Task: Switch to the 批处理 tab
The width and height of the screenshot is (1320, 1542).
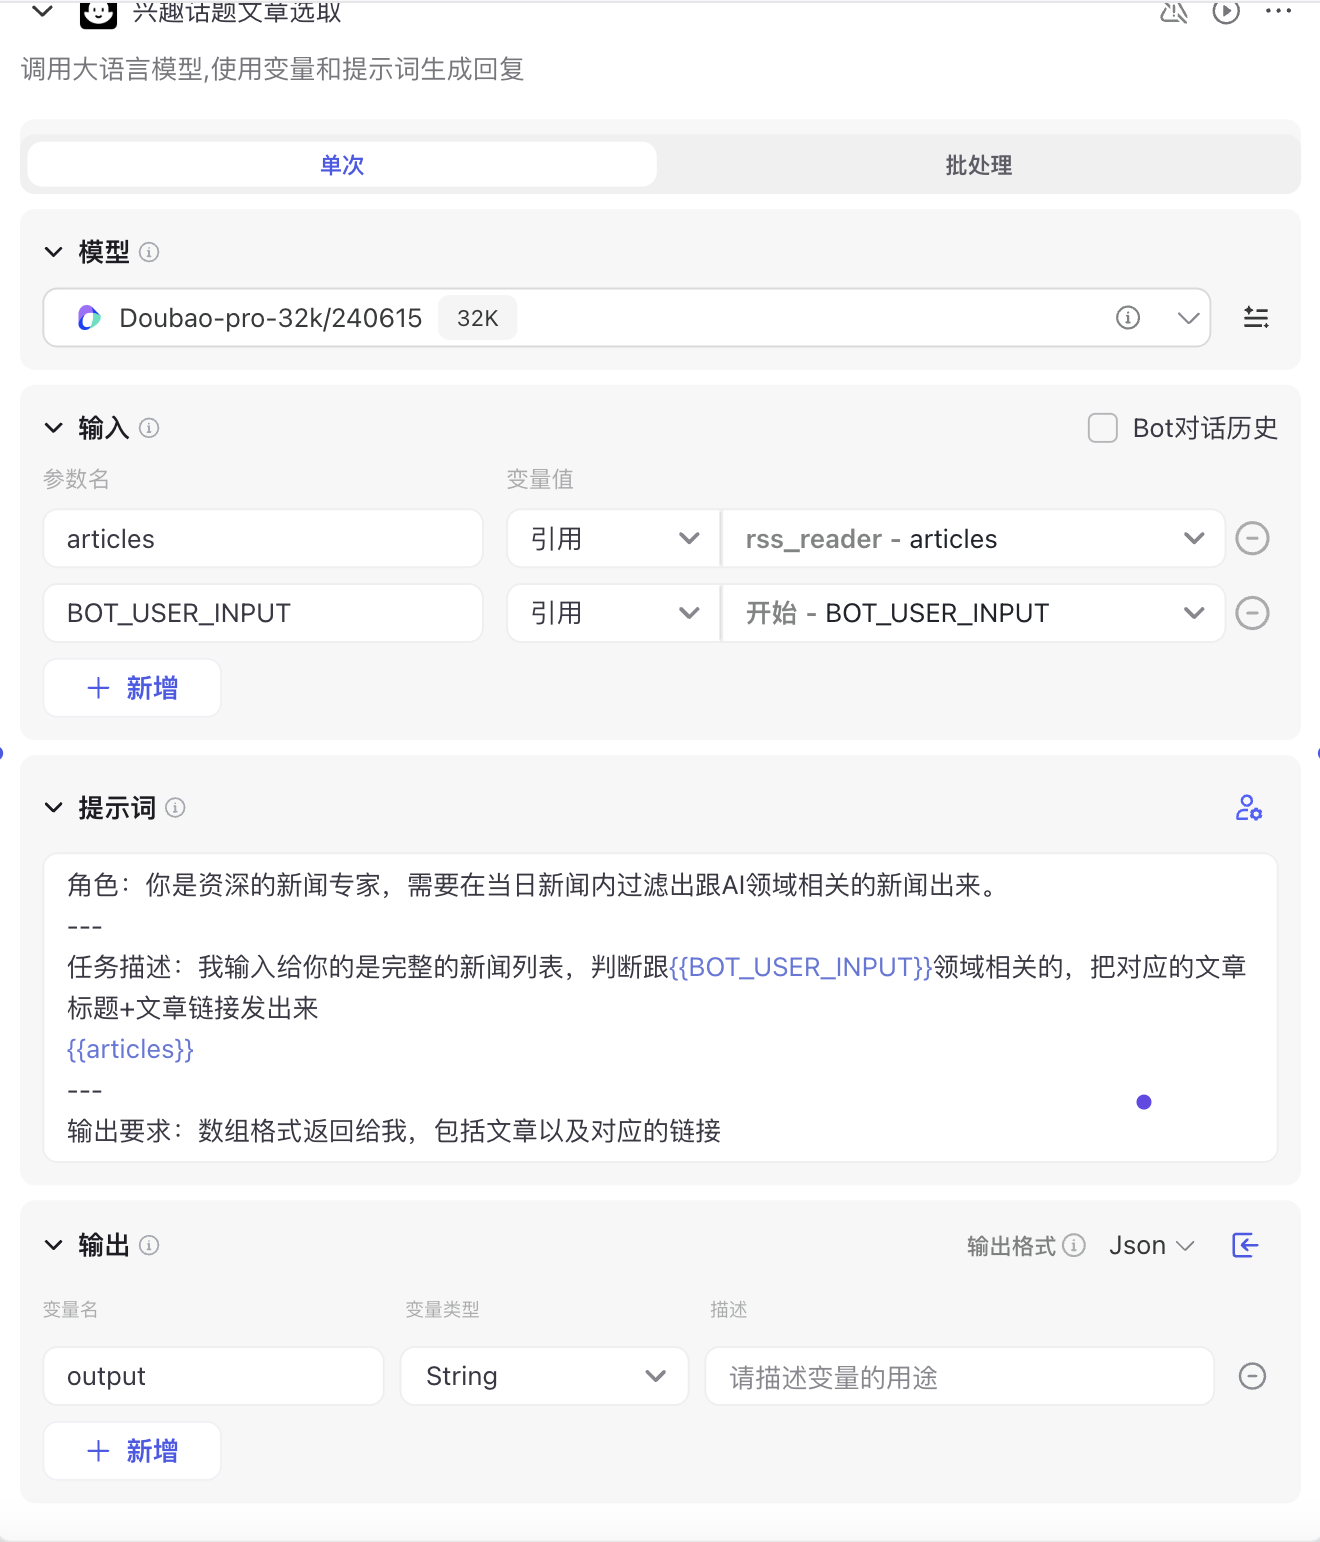Action: click(x=979, y=165)
